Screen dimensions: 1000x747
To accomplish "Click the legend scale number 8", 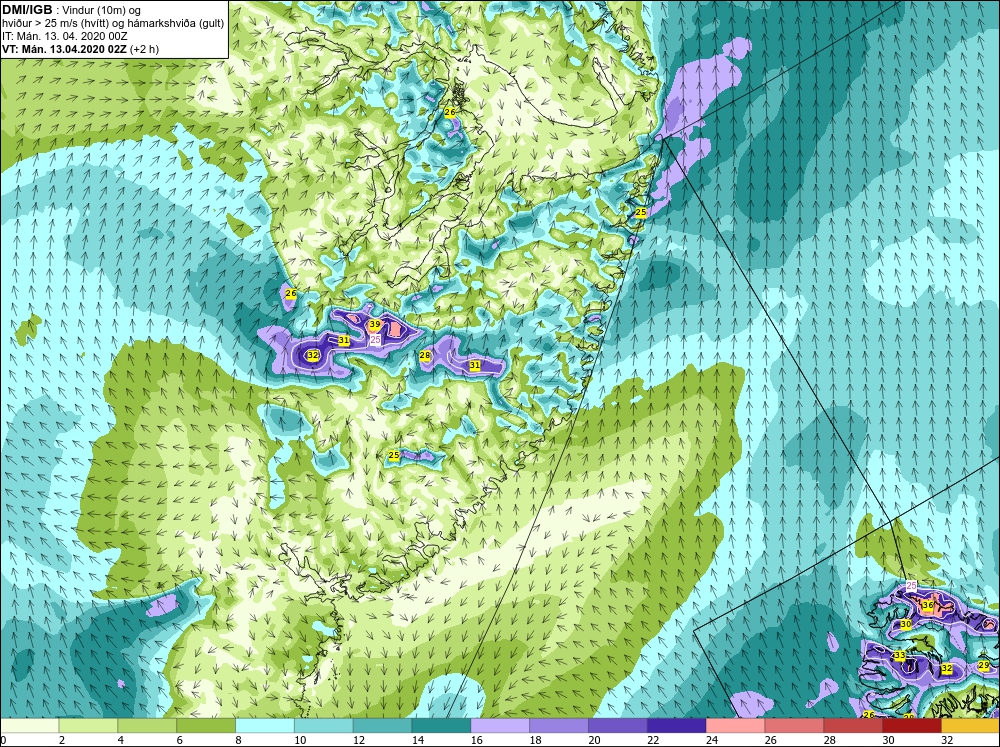I will pyautogui.click(x=240, y=740).
